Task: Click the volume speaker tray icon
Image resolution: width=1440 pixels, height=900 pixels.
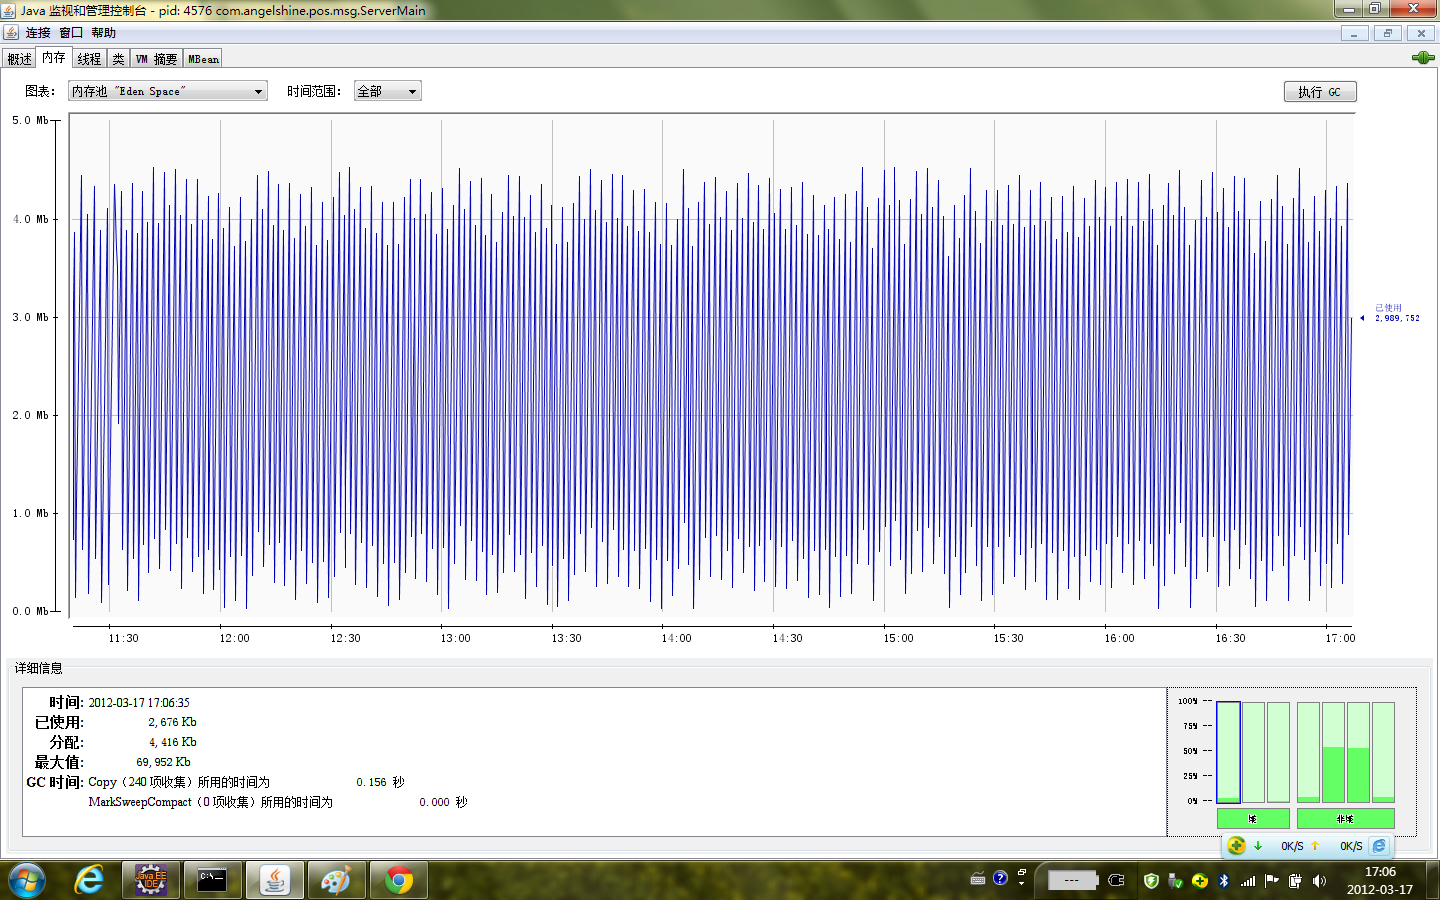Action: pos(1319,881)
